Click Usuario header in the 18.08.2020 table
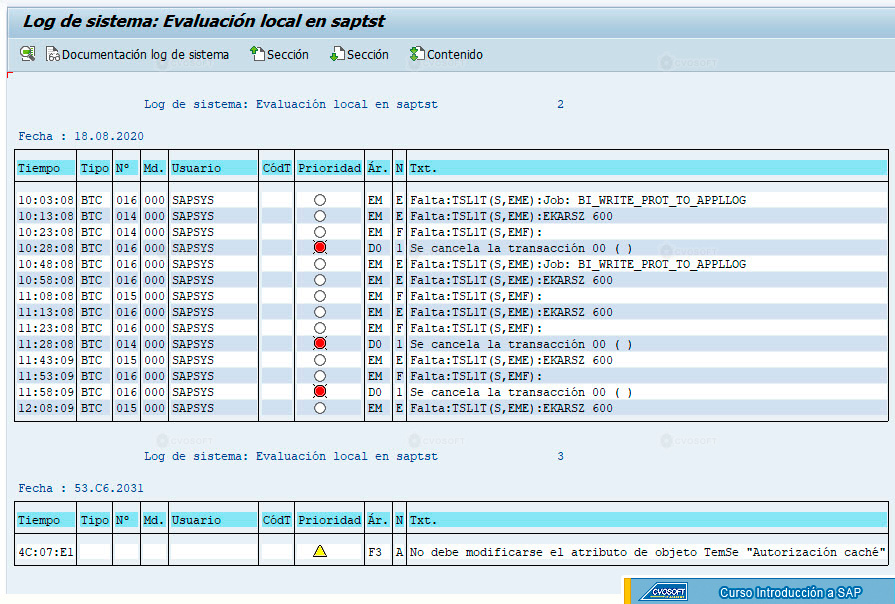Viewport: 895px width, 604px height. point(196,168)
